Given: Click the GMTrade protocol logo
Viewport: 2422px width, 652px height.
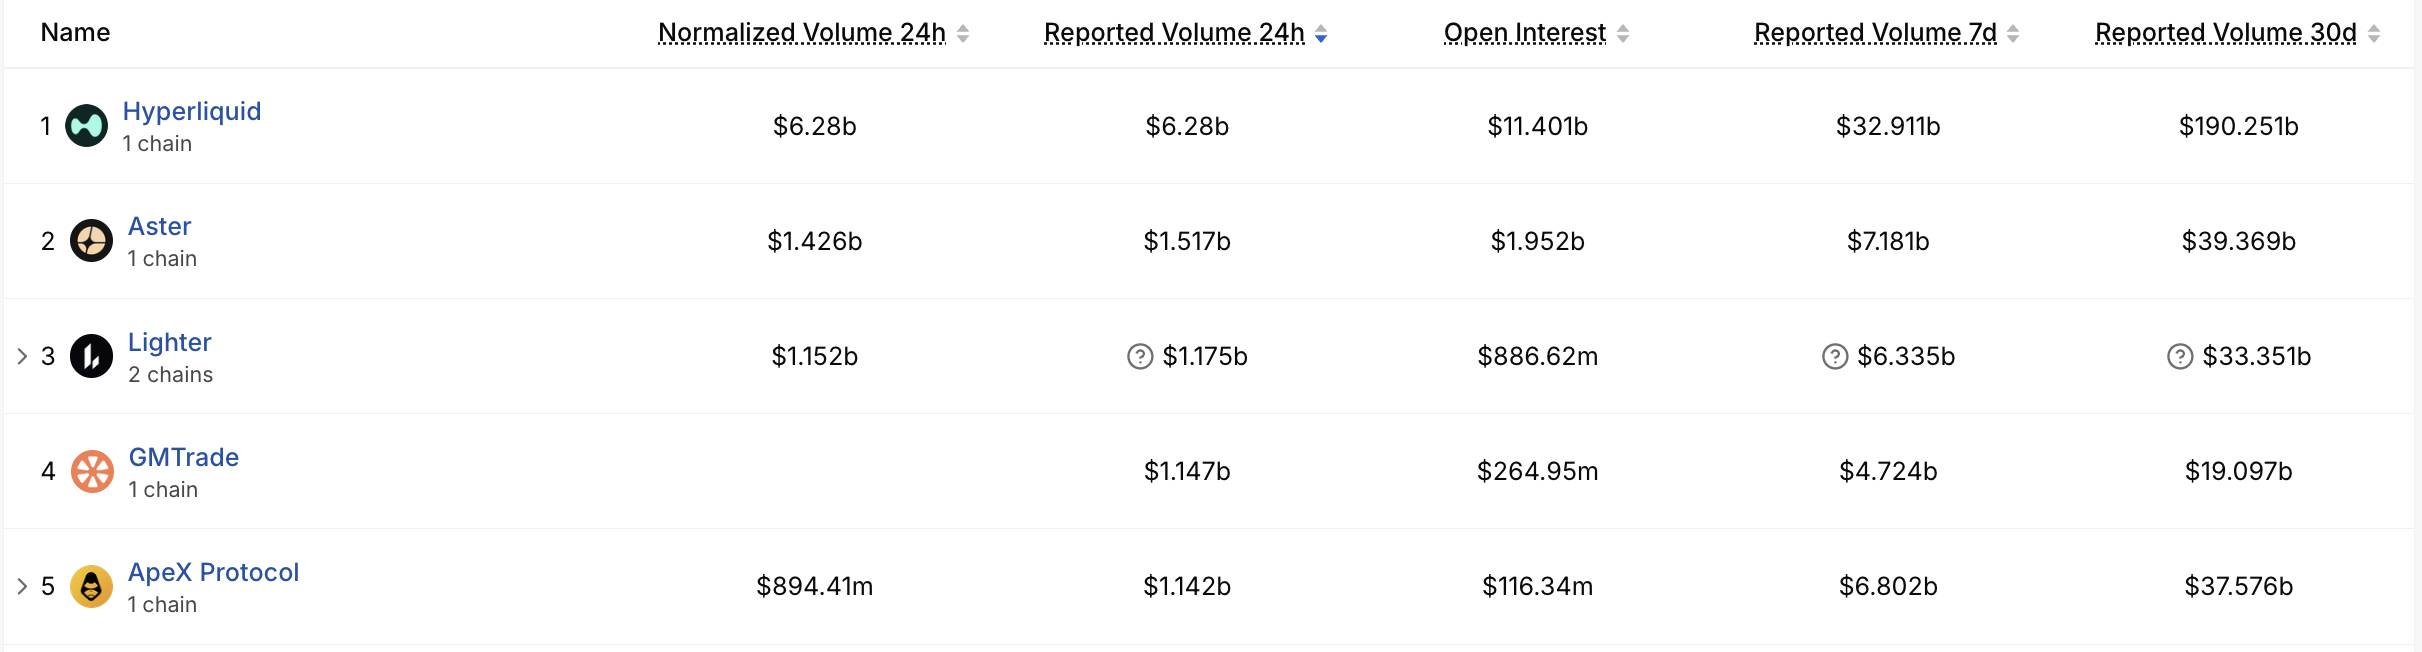Looking at the screenshot, I should point(92,471).
